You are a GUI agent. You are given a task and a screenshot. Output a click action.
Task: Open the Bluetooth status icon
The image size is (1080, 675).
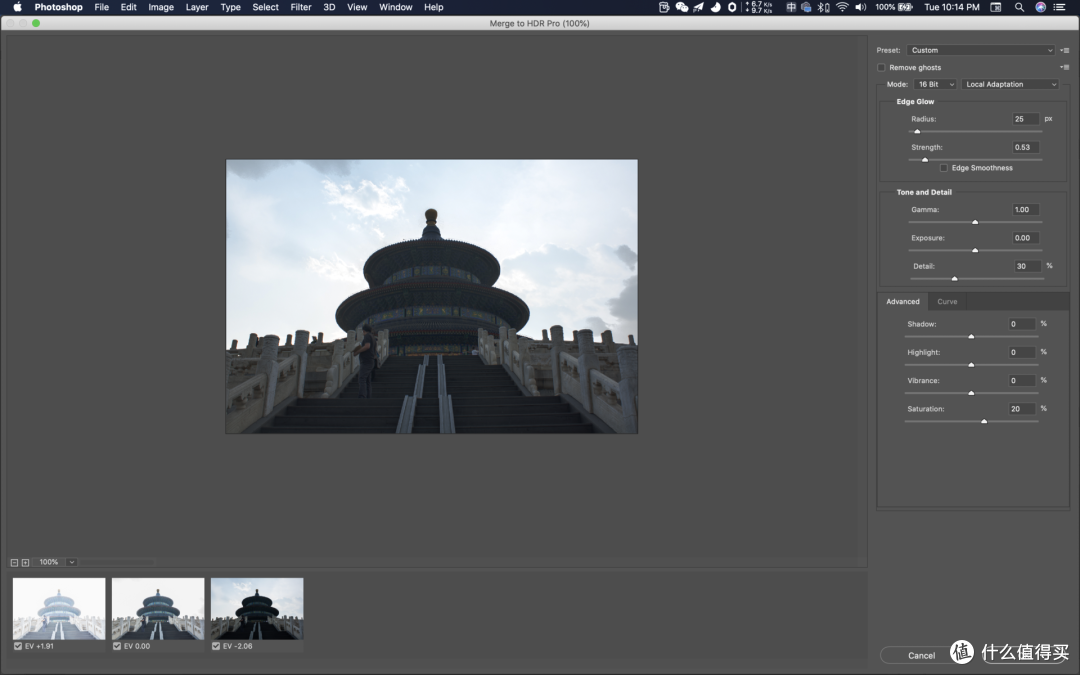(x=823, y=7)
